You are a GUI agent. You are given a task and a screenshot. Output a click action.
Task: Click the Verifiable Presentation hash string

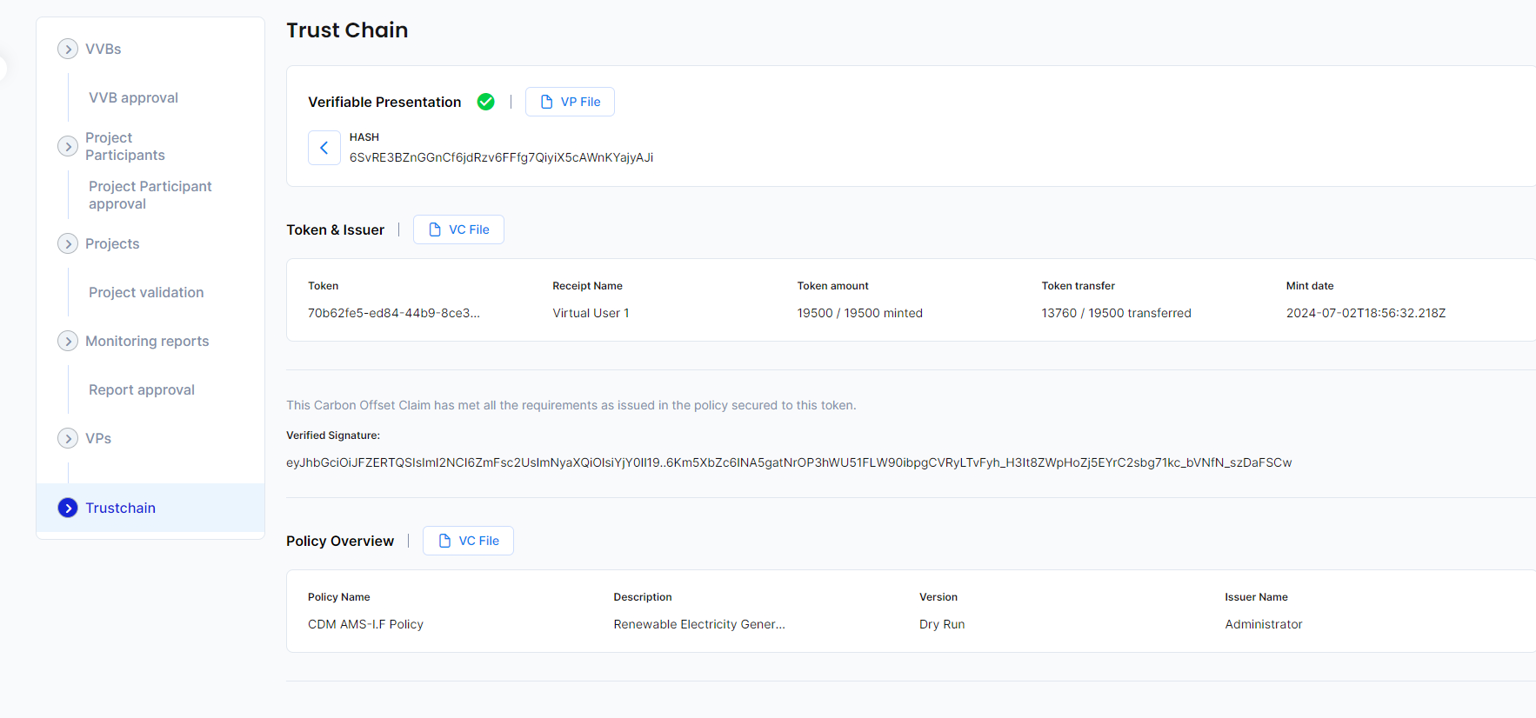tap(501, 157)
